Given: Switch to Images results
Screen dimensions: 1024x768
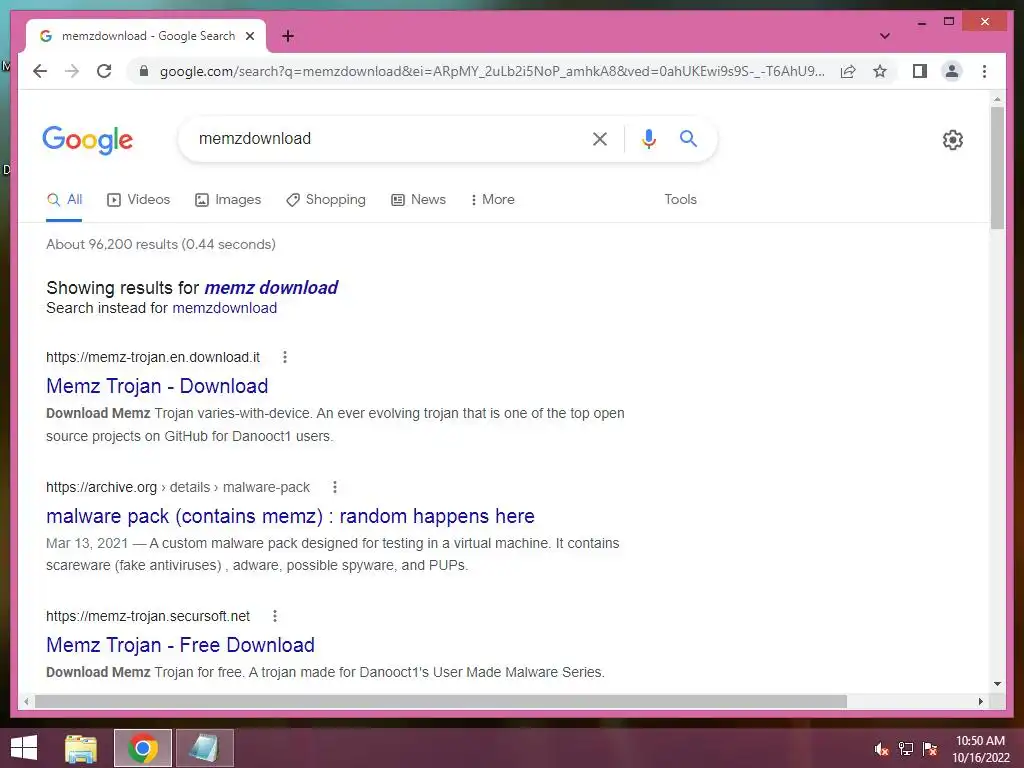Looking at the screenshot, I should (x=228, y=200).
